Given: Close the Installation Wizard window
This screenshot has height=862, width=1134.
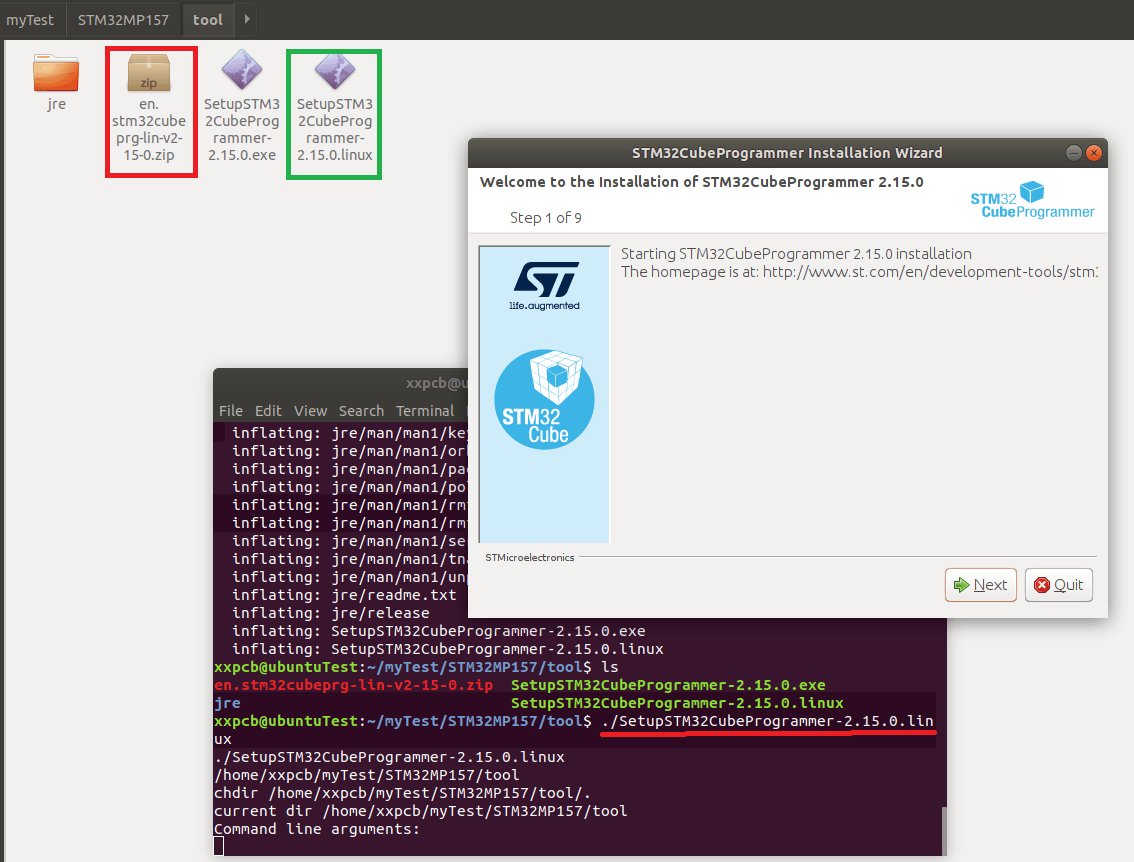Looking at the screenshot, I should [1094, 153].
